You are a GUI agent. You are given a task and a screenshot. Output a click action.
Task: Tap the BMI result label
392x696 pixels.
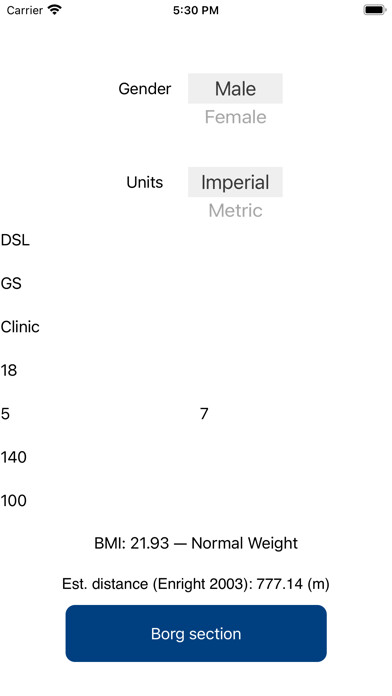(x=196, y=543)
